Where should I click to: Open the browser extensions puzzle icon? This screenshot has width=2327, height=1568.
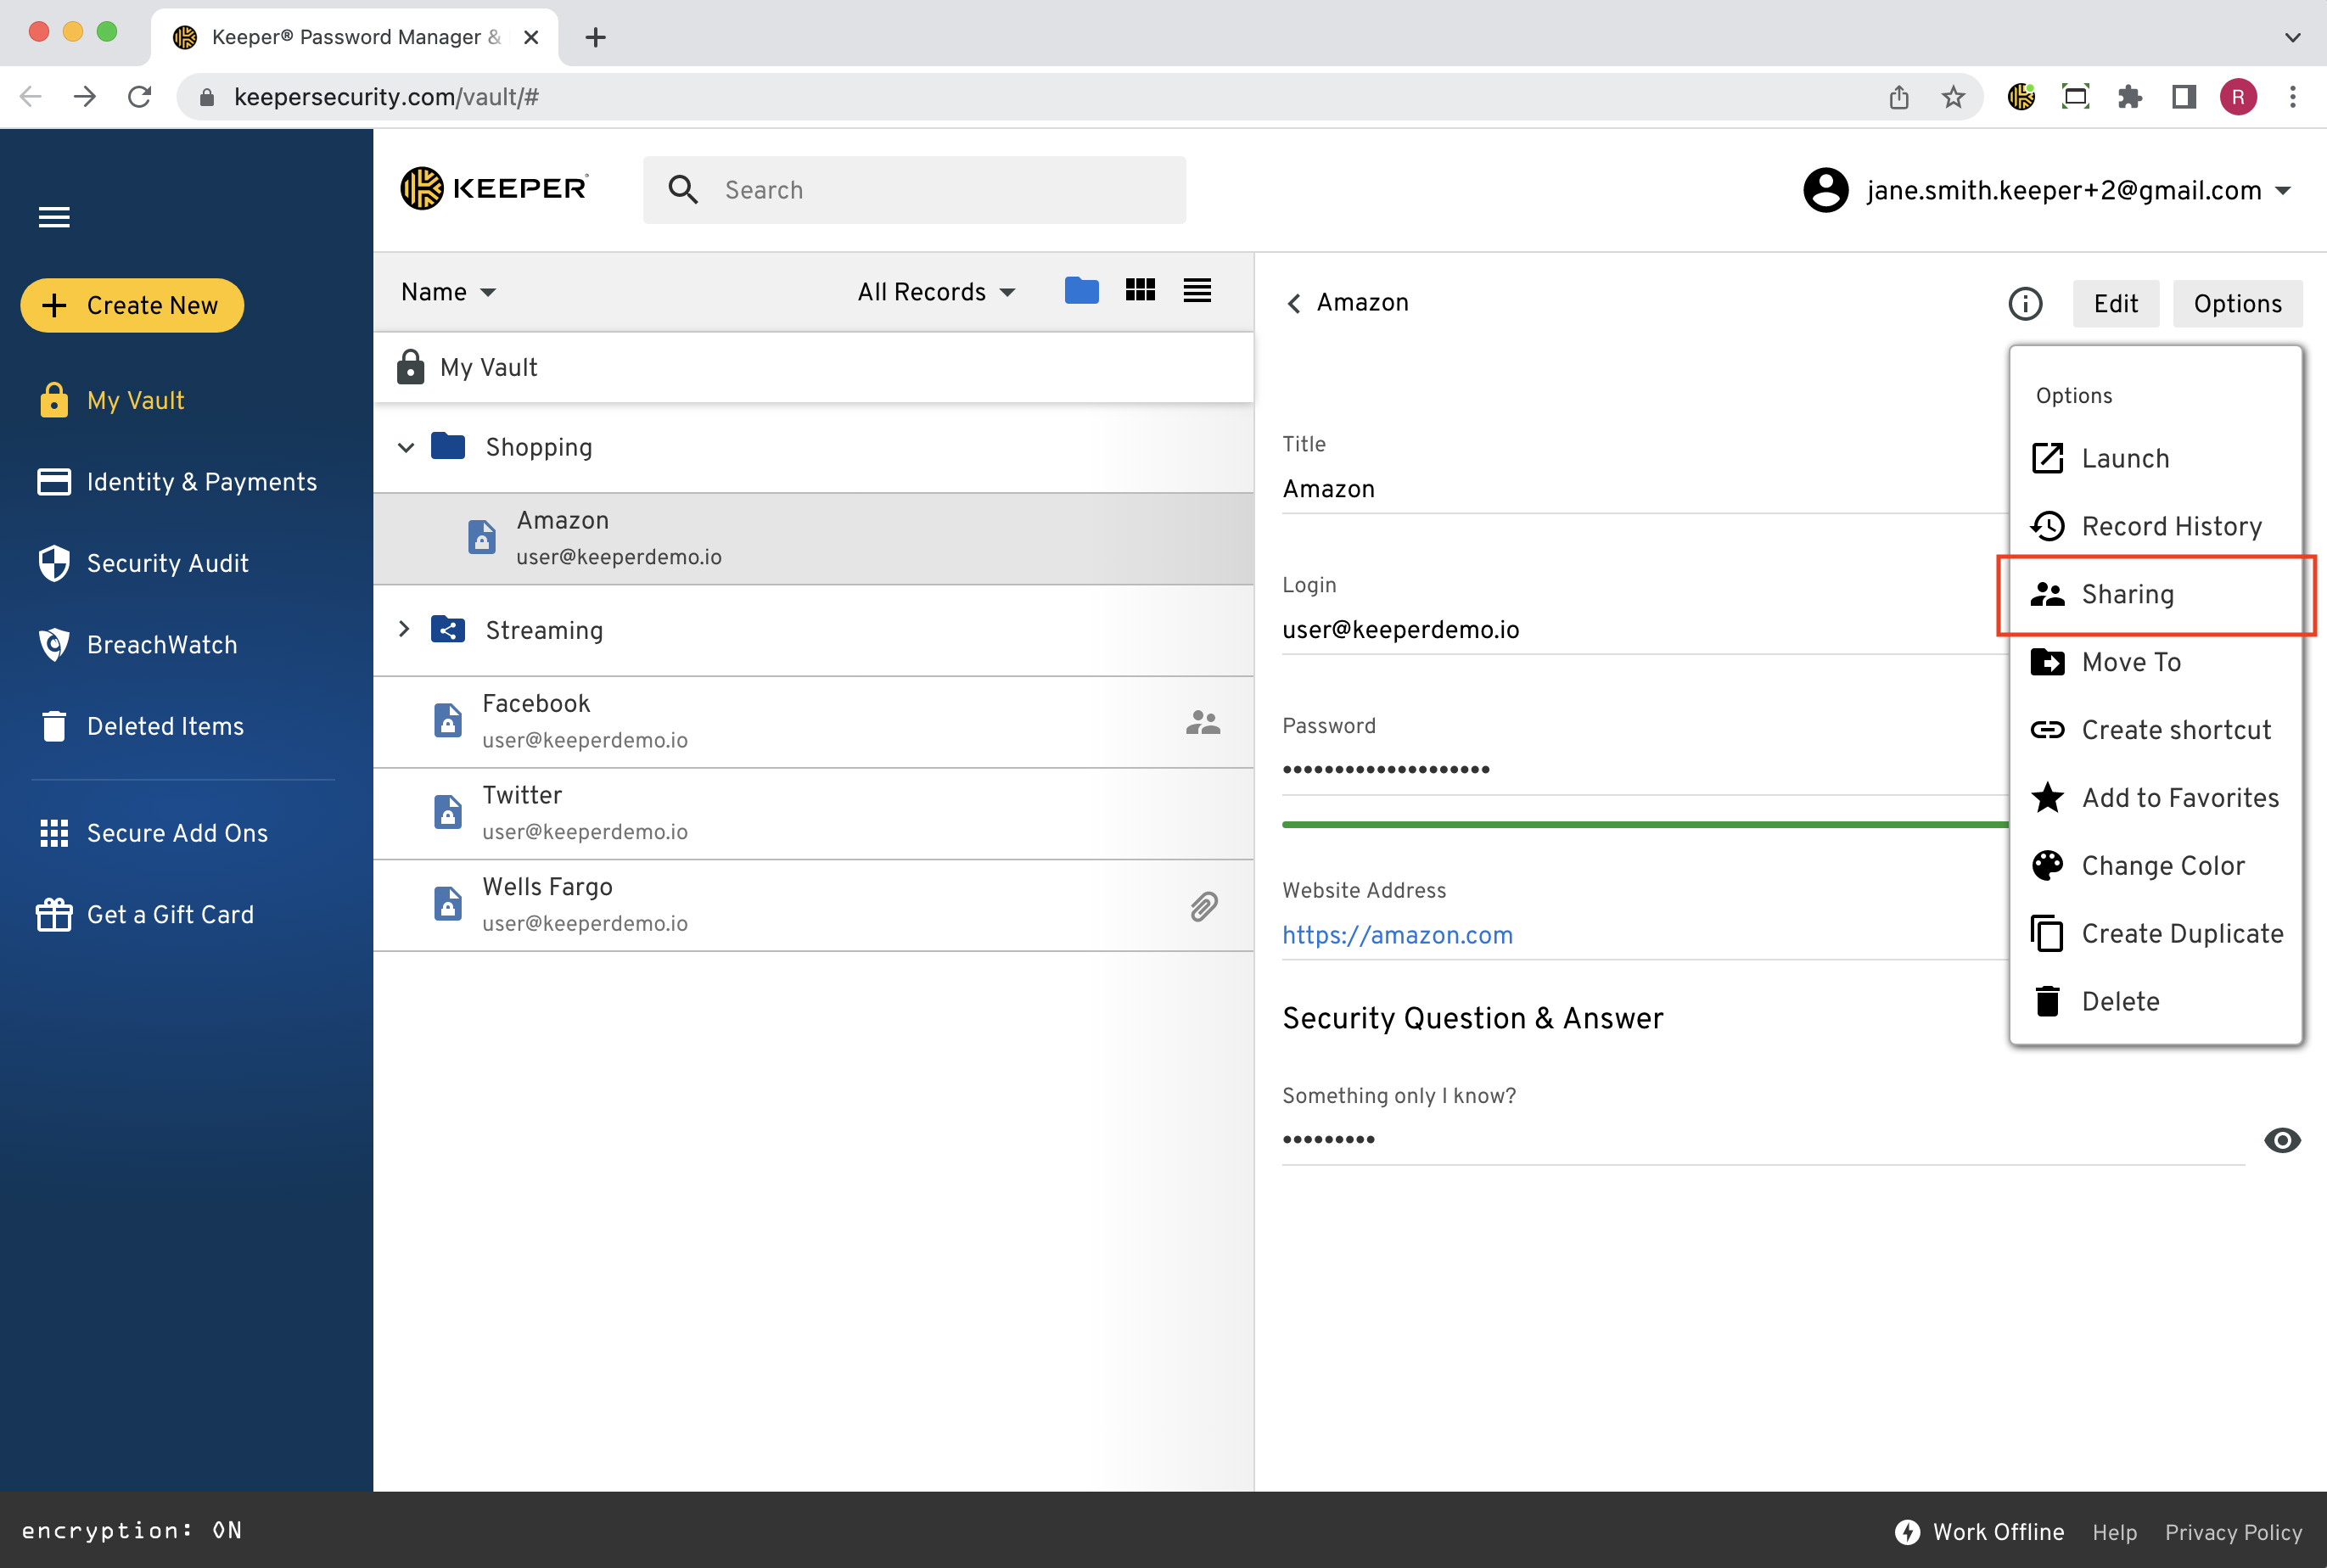[2130, 97]
